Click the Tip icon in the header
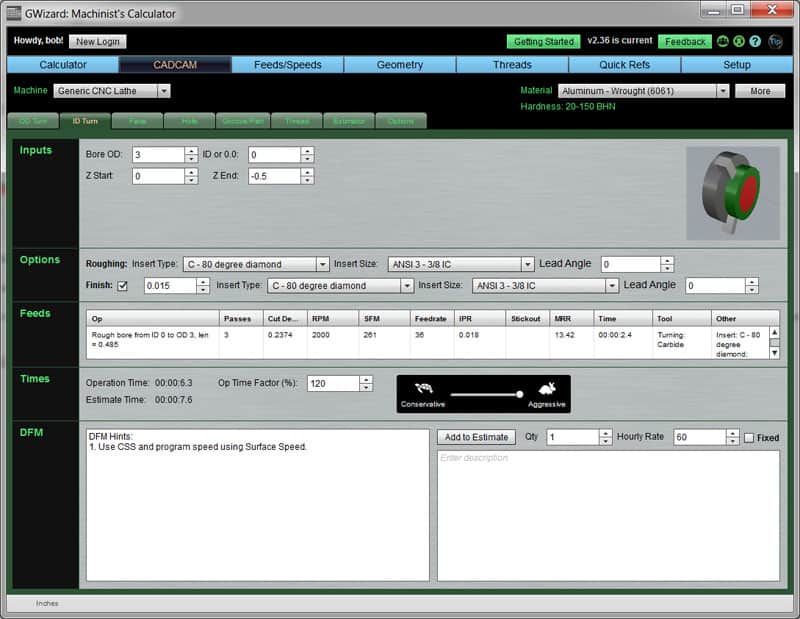 (x=774, y=42)
